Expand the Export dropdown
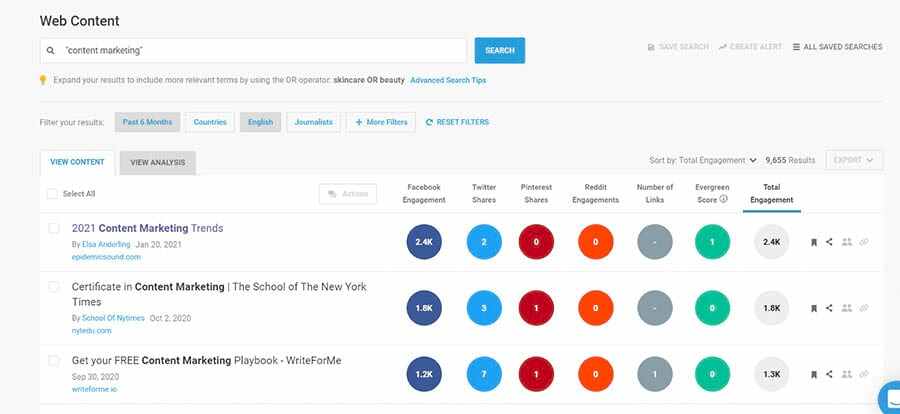 click(x=854, y=160)
